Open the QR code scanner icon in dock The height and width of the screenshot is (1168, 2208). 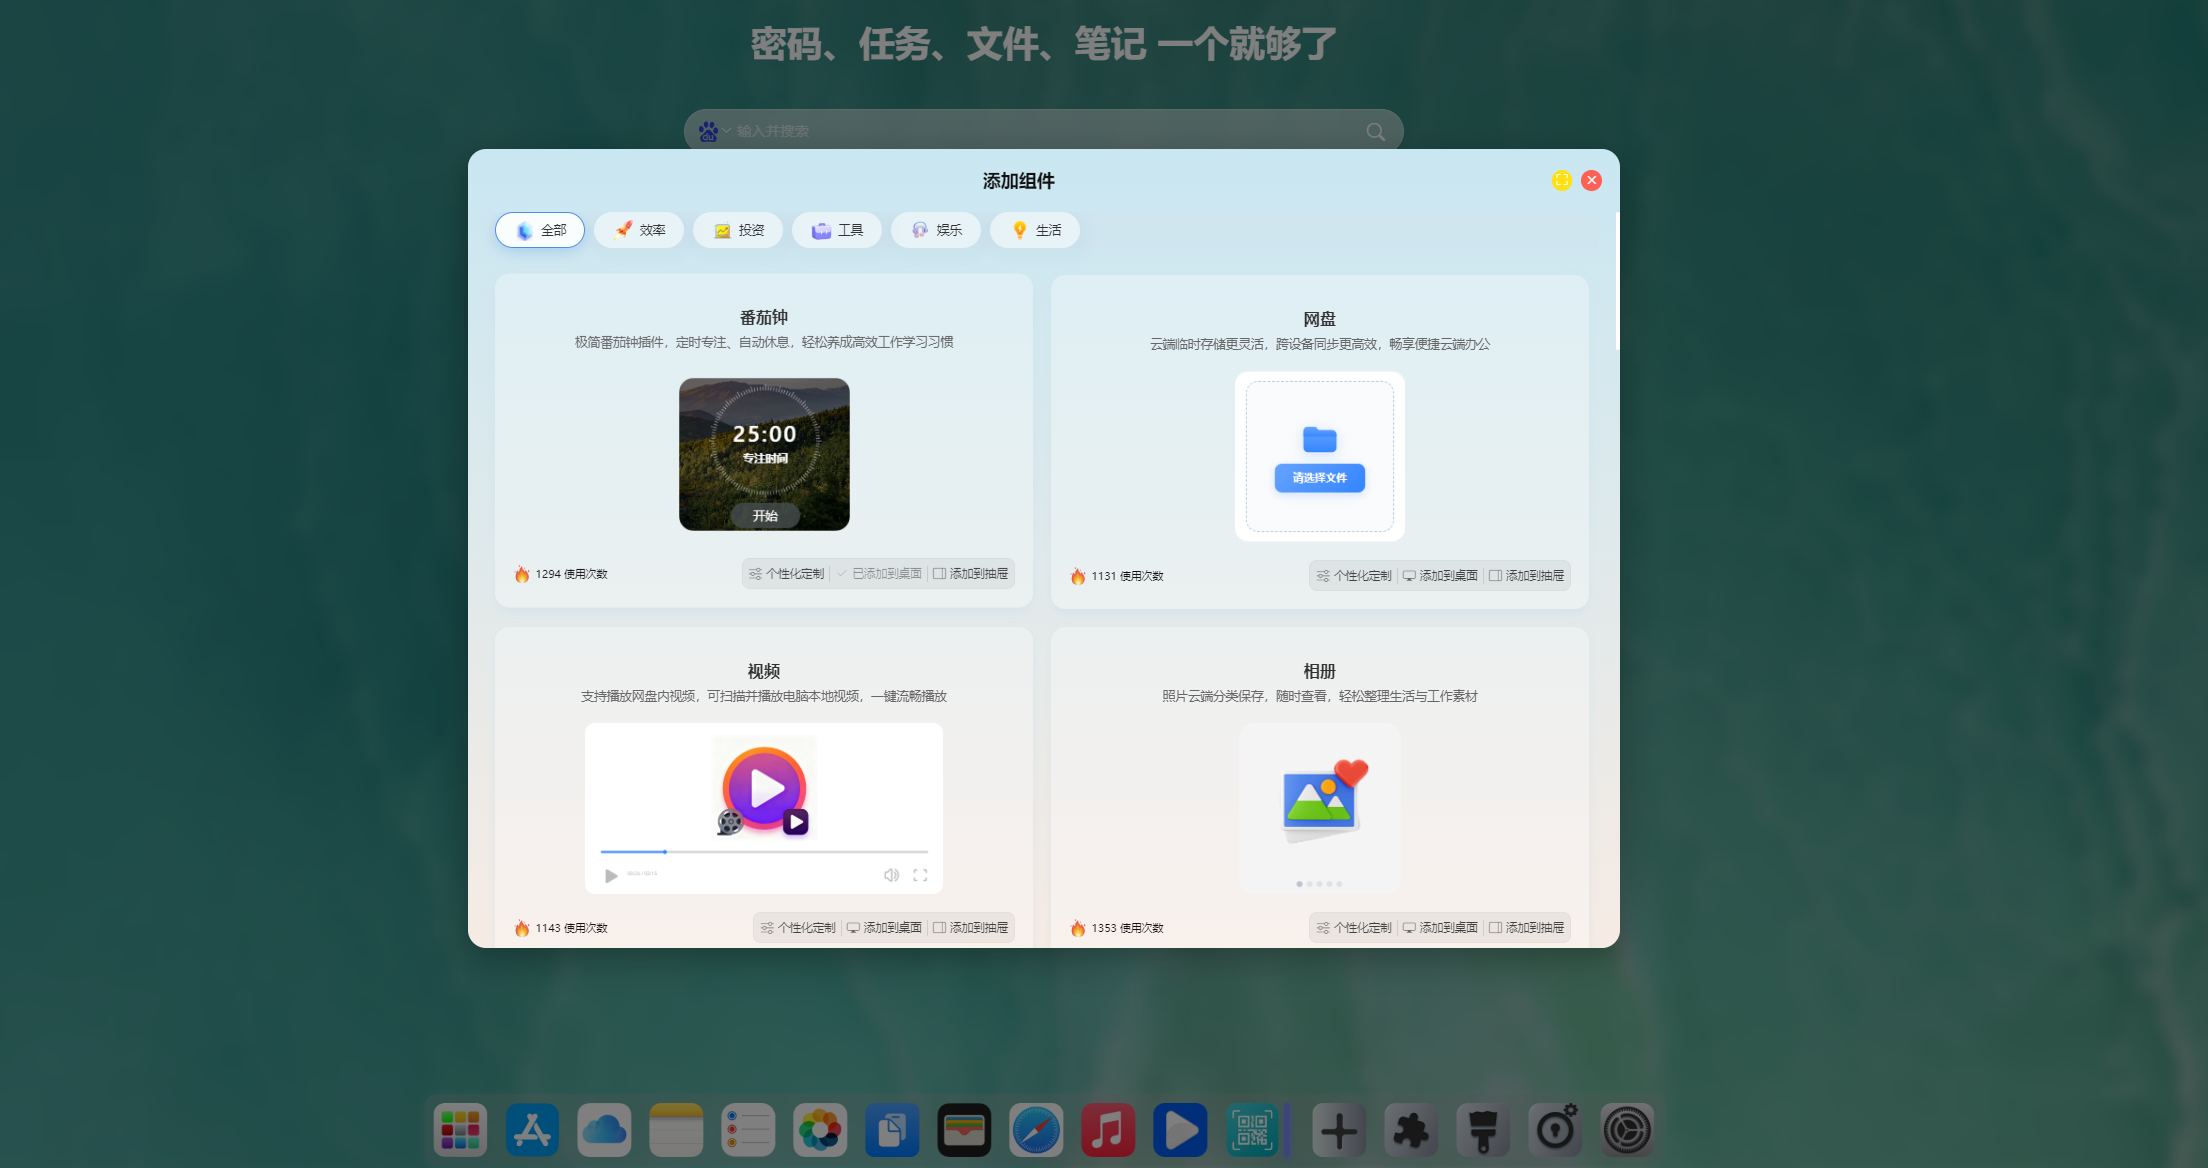pyautogui.click(x=1253, y=1130)
